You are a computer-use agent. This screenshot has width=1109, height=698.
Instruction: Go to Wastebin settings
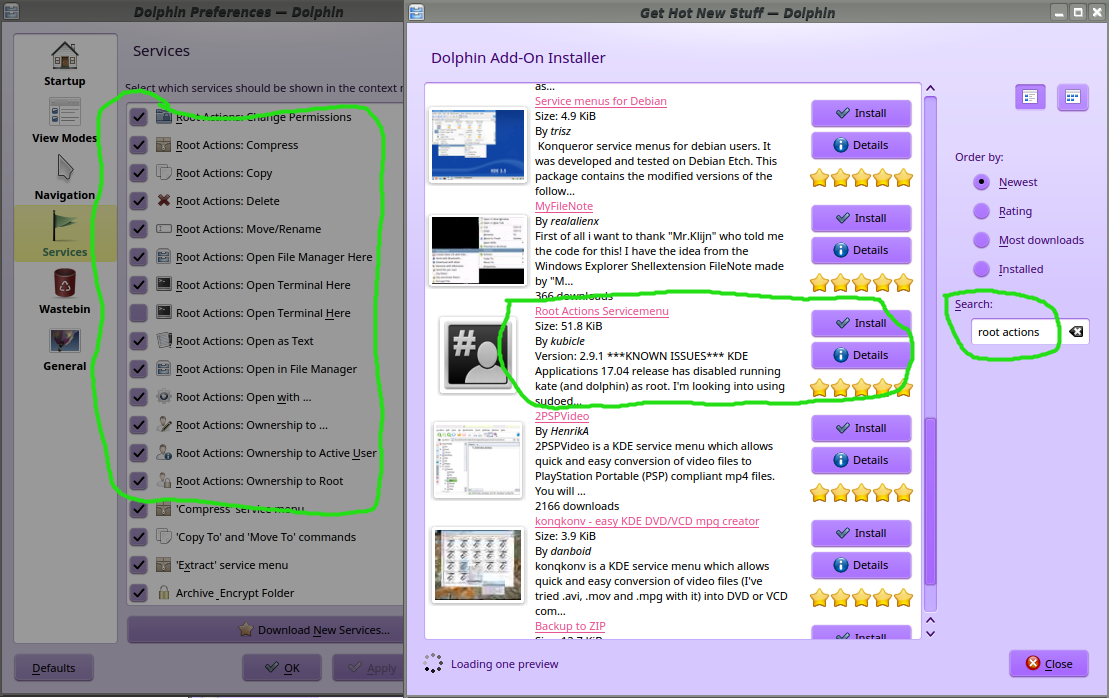(64, 291)
